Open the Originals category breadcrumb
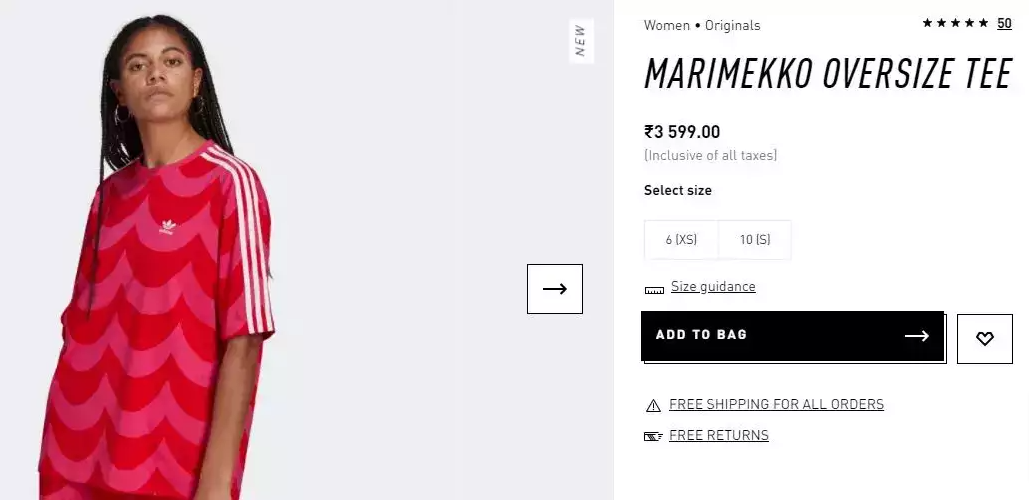Viewport: 1029px width, 500px height. coord(733,25)
